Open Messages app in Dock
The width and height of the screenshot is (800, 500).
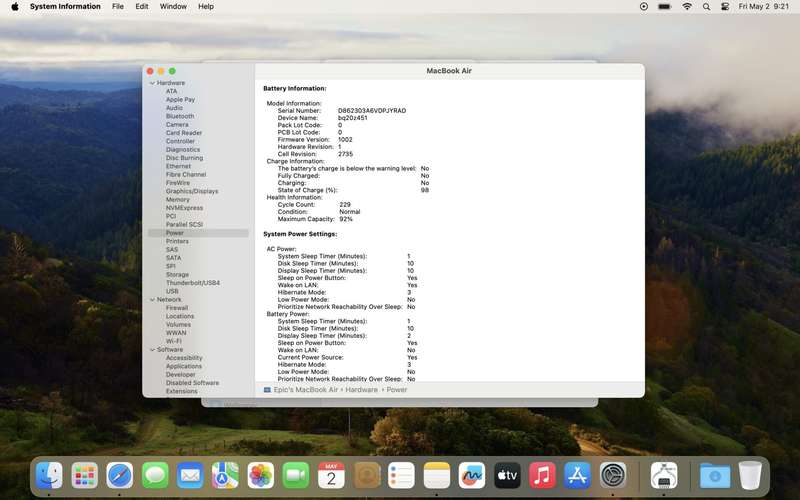tap(155, 475)
